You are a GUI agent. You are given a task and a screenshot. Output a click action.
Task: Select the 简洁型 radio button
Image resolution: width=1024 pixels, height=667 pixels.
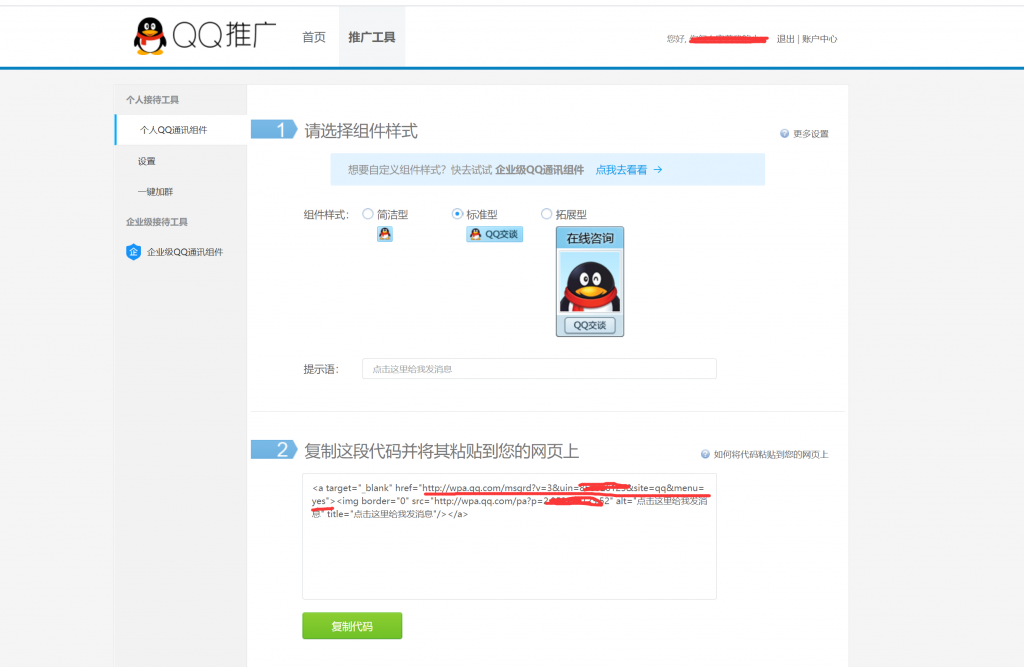tap(368, 214)
